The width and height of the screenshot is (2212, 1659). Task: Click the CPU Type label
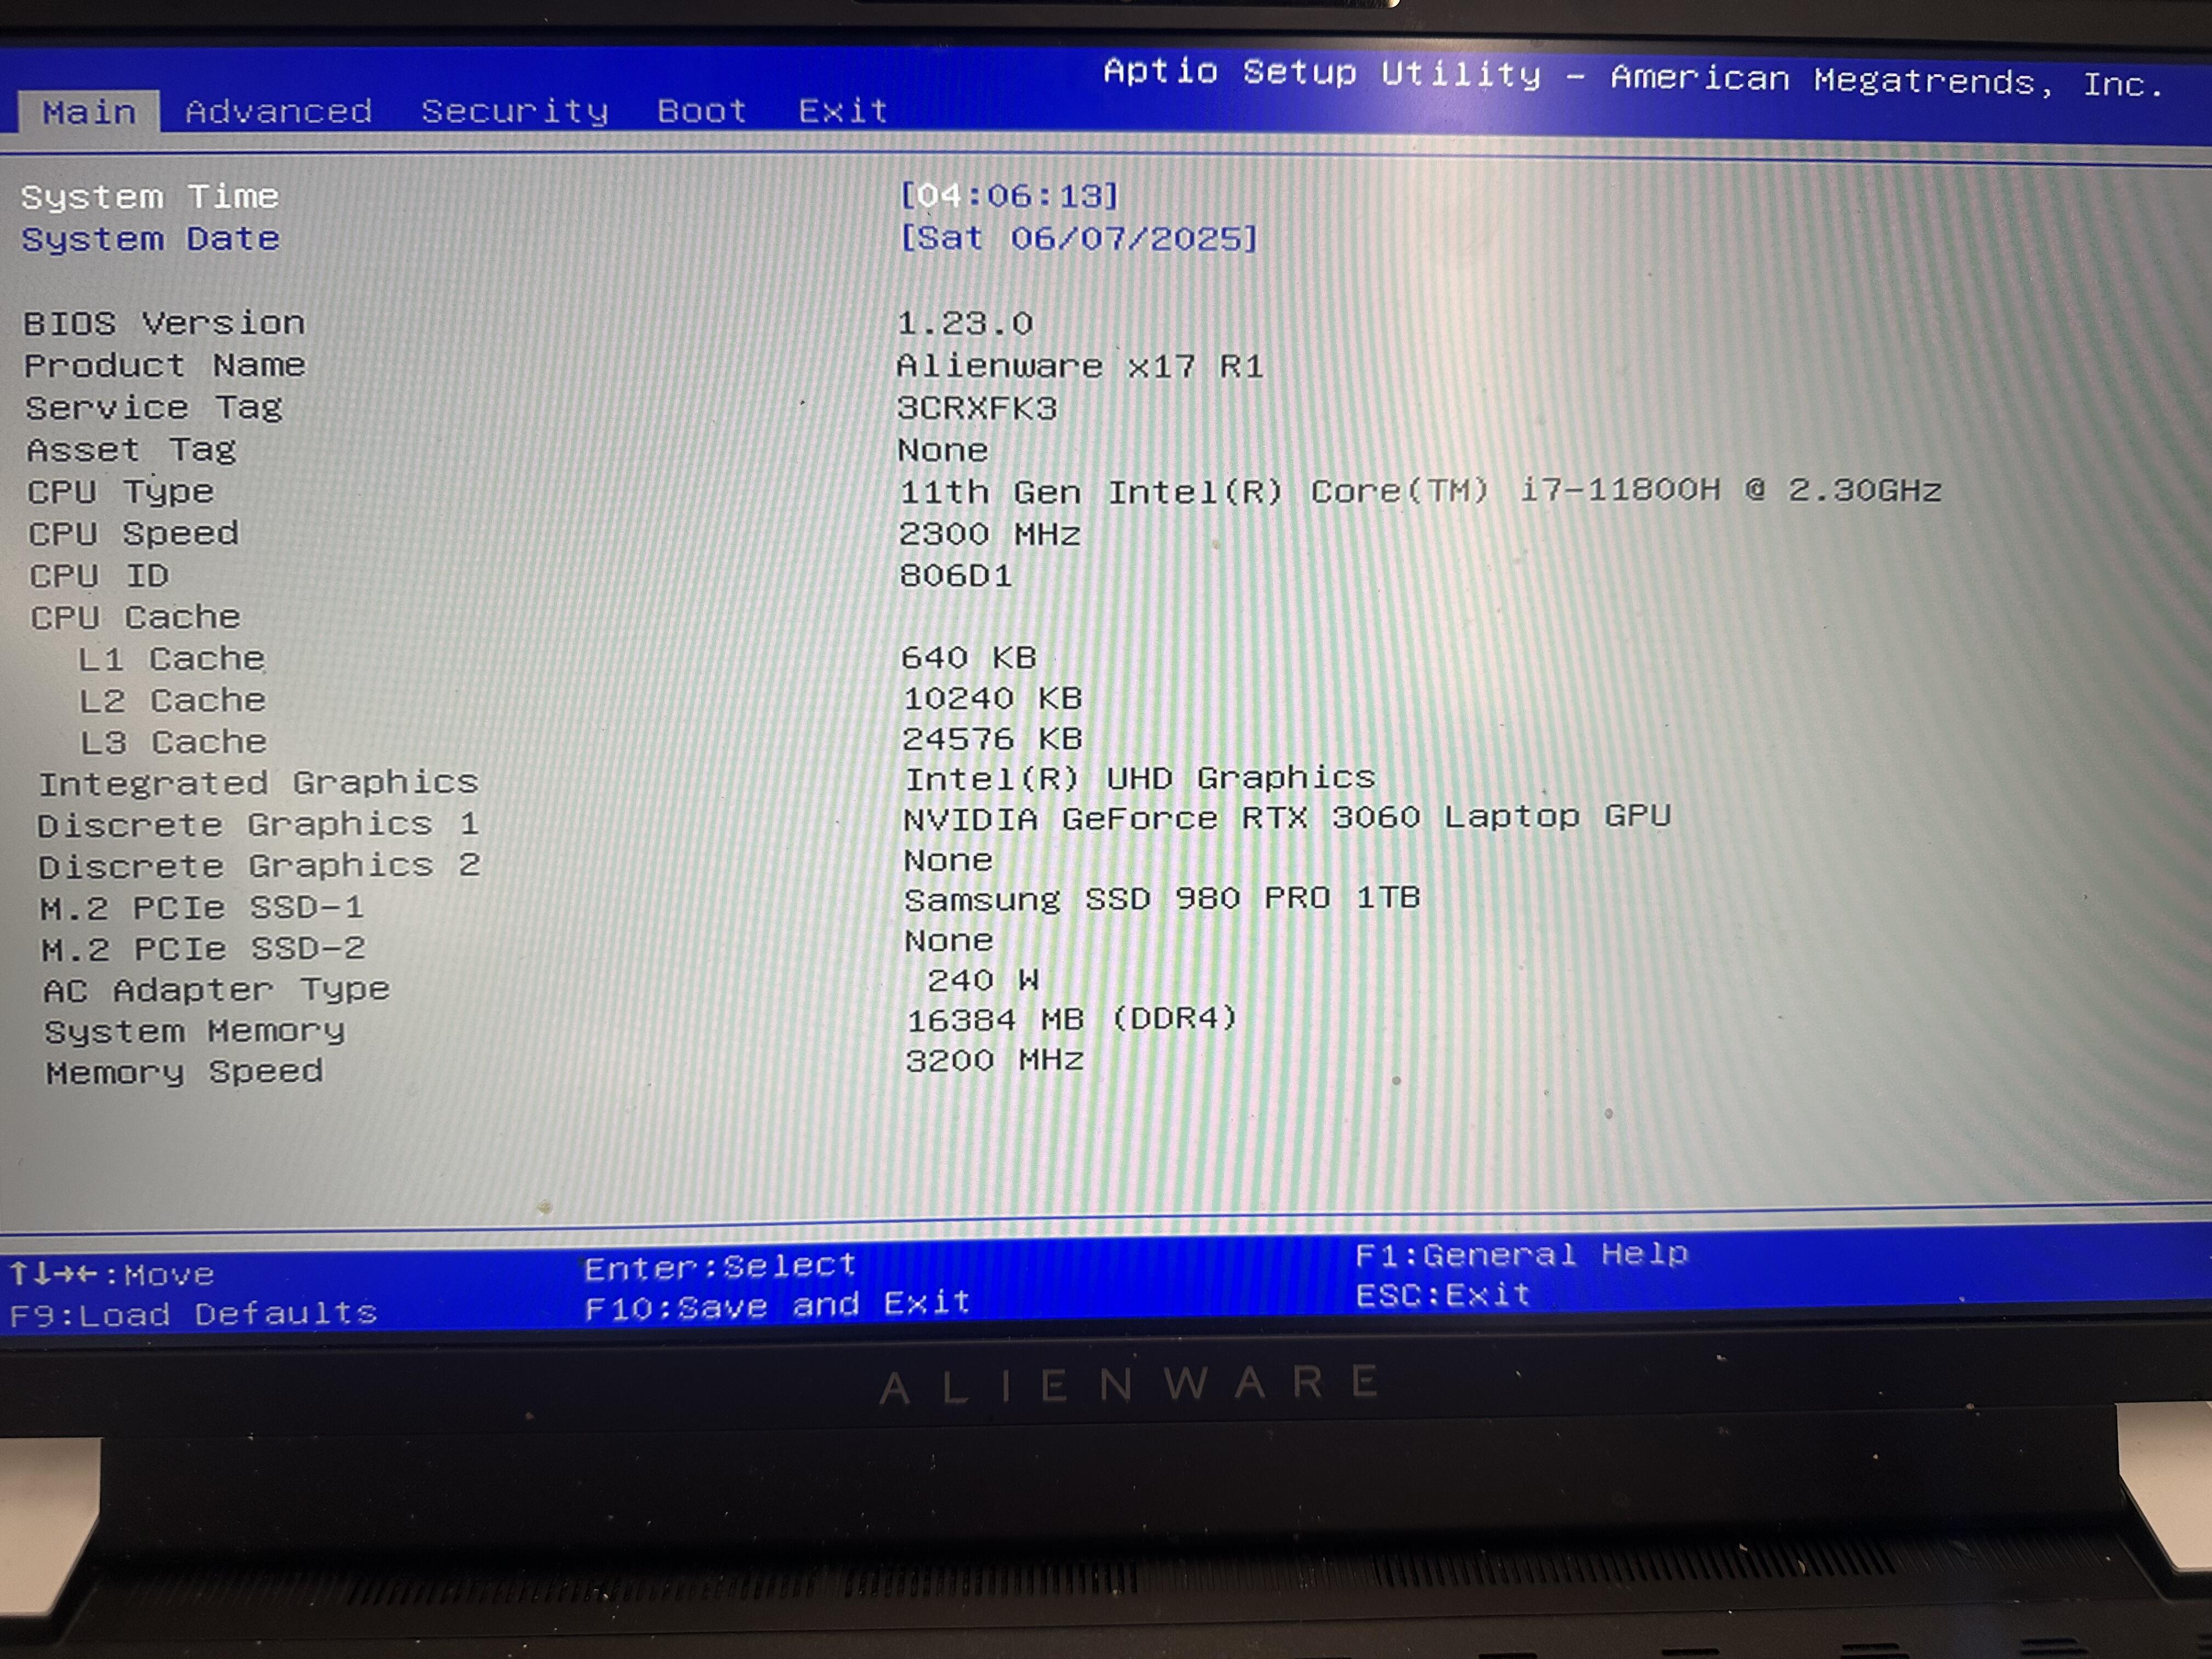[x=121, y=492]
